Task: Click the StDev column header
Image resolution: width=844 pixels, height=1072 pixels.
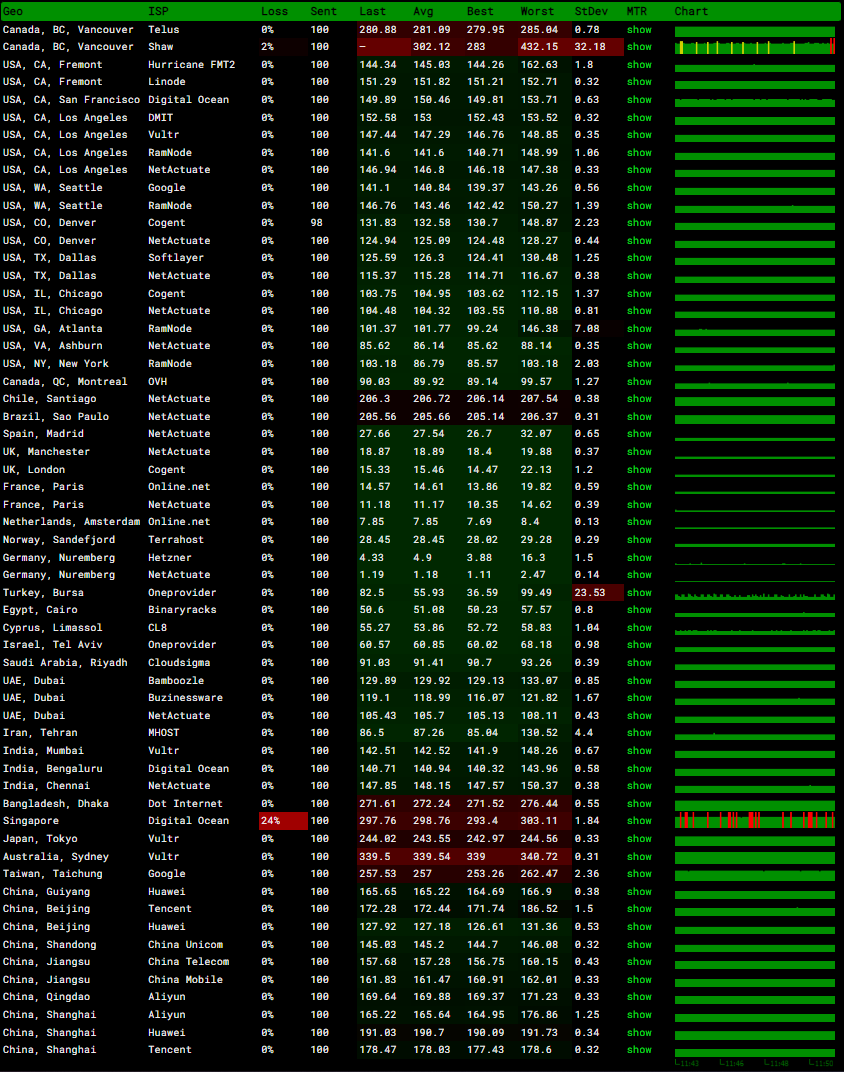Action: pyautogui.click(x=588, y=11)
